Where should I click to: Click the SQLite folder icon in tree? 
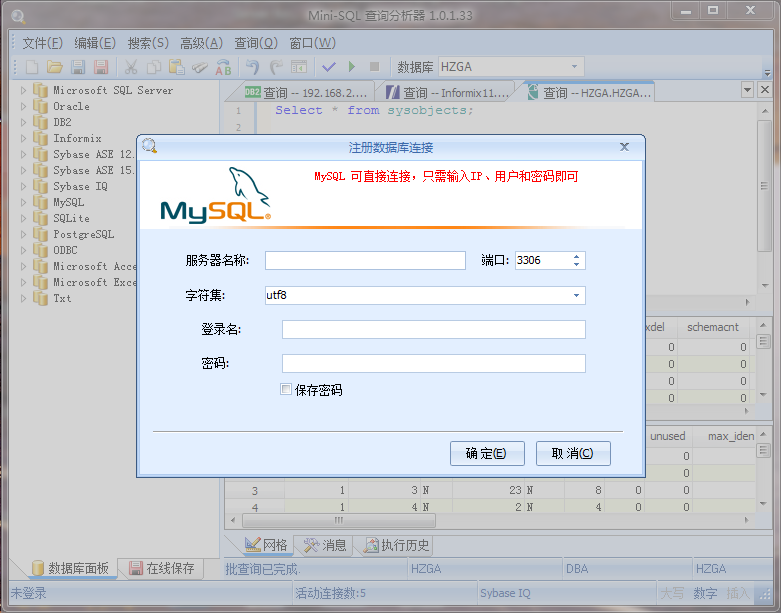coord(40,218)
